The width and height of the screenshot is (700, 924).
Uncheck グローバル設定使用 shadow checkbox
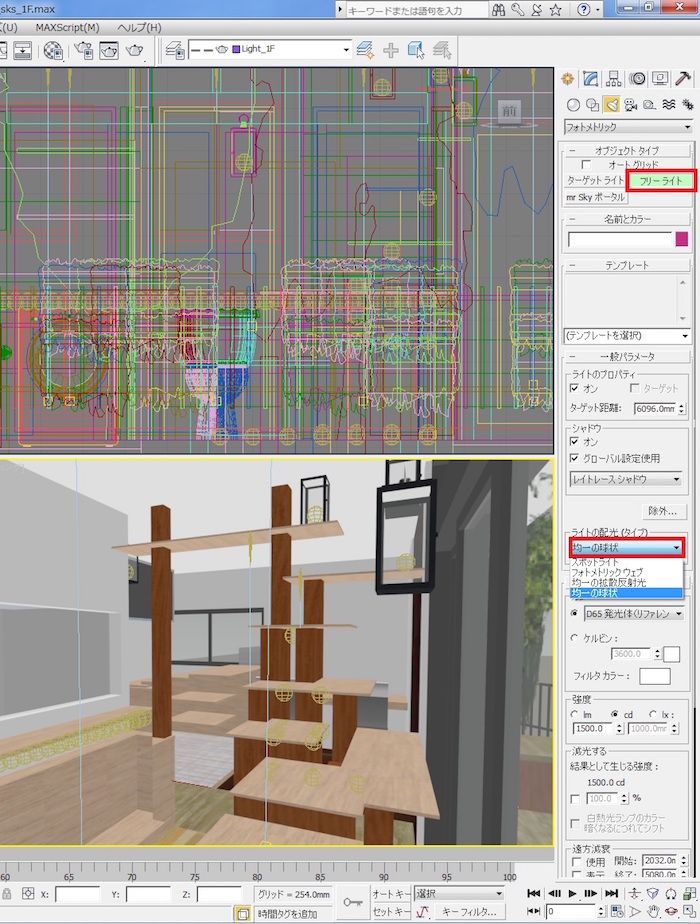click(x=574, y=458)
